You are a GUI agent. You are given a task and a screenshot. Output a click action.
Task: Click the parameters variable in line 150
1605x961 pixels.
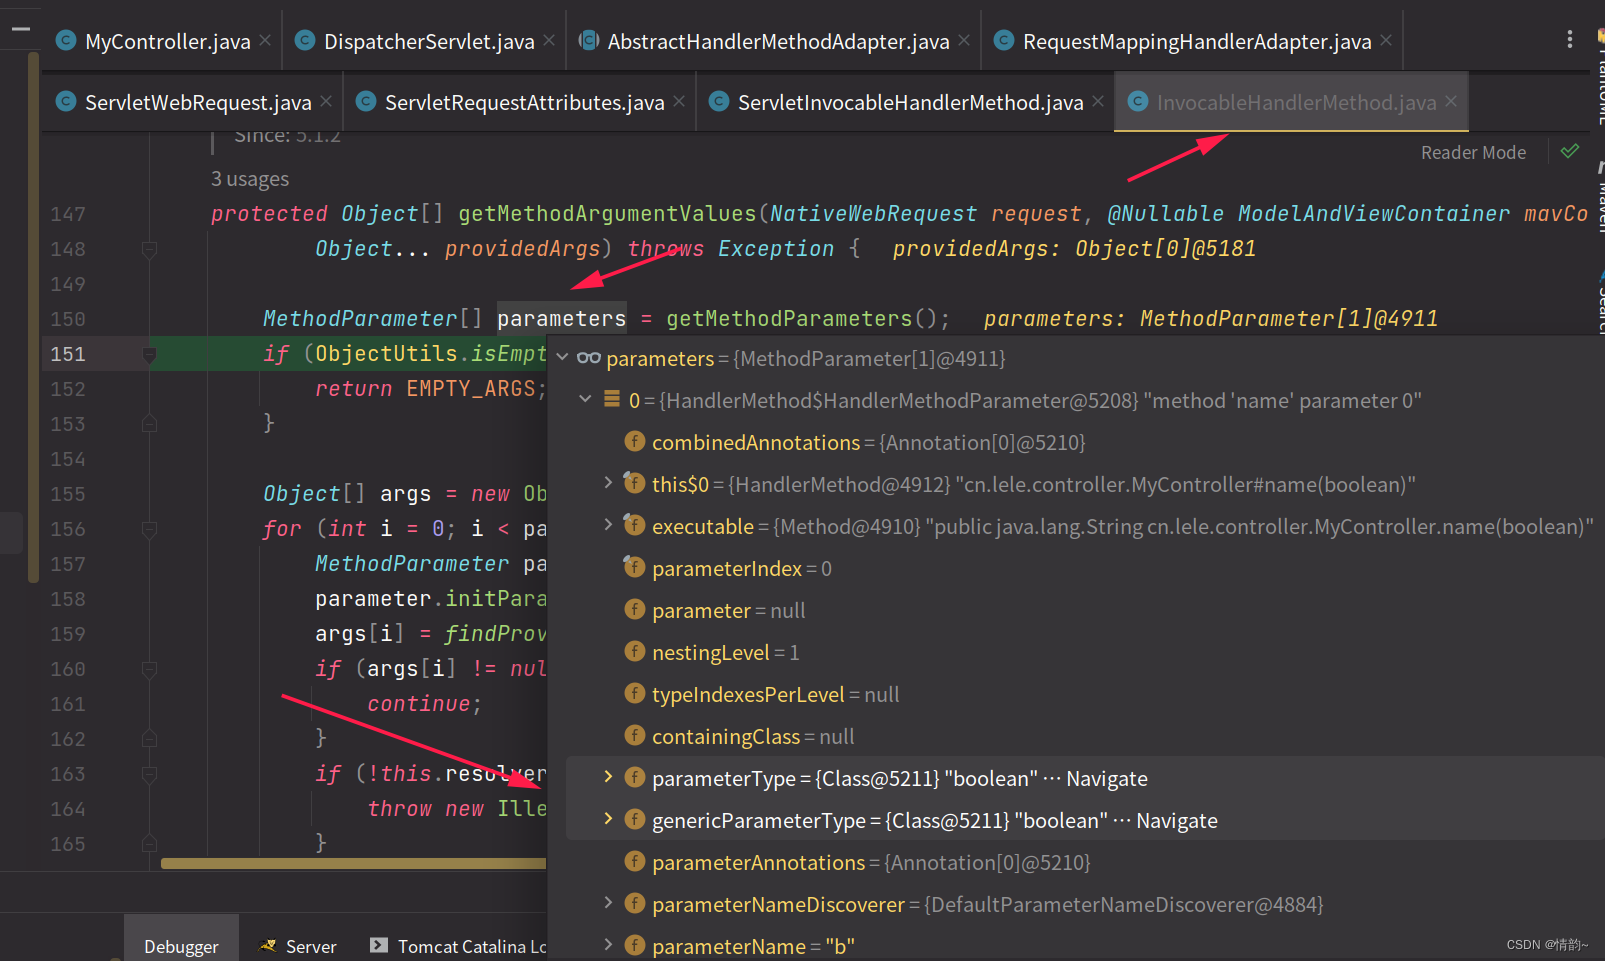tap(561, 319)
